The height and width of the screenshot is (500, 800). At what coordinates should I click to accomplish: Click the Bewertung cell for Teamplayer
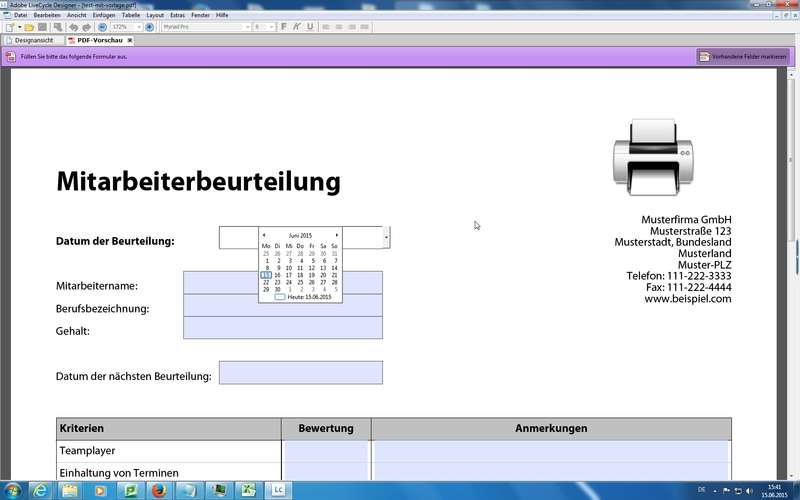click(326, 451)
